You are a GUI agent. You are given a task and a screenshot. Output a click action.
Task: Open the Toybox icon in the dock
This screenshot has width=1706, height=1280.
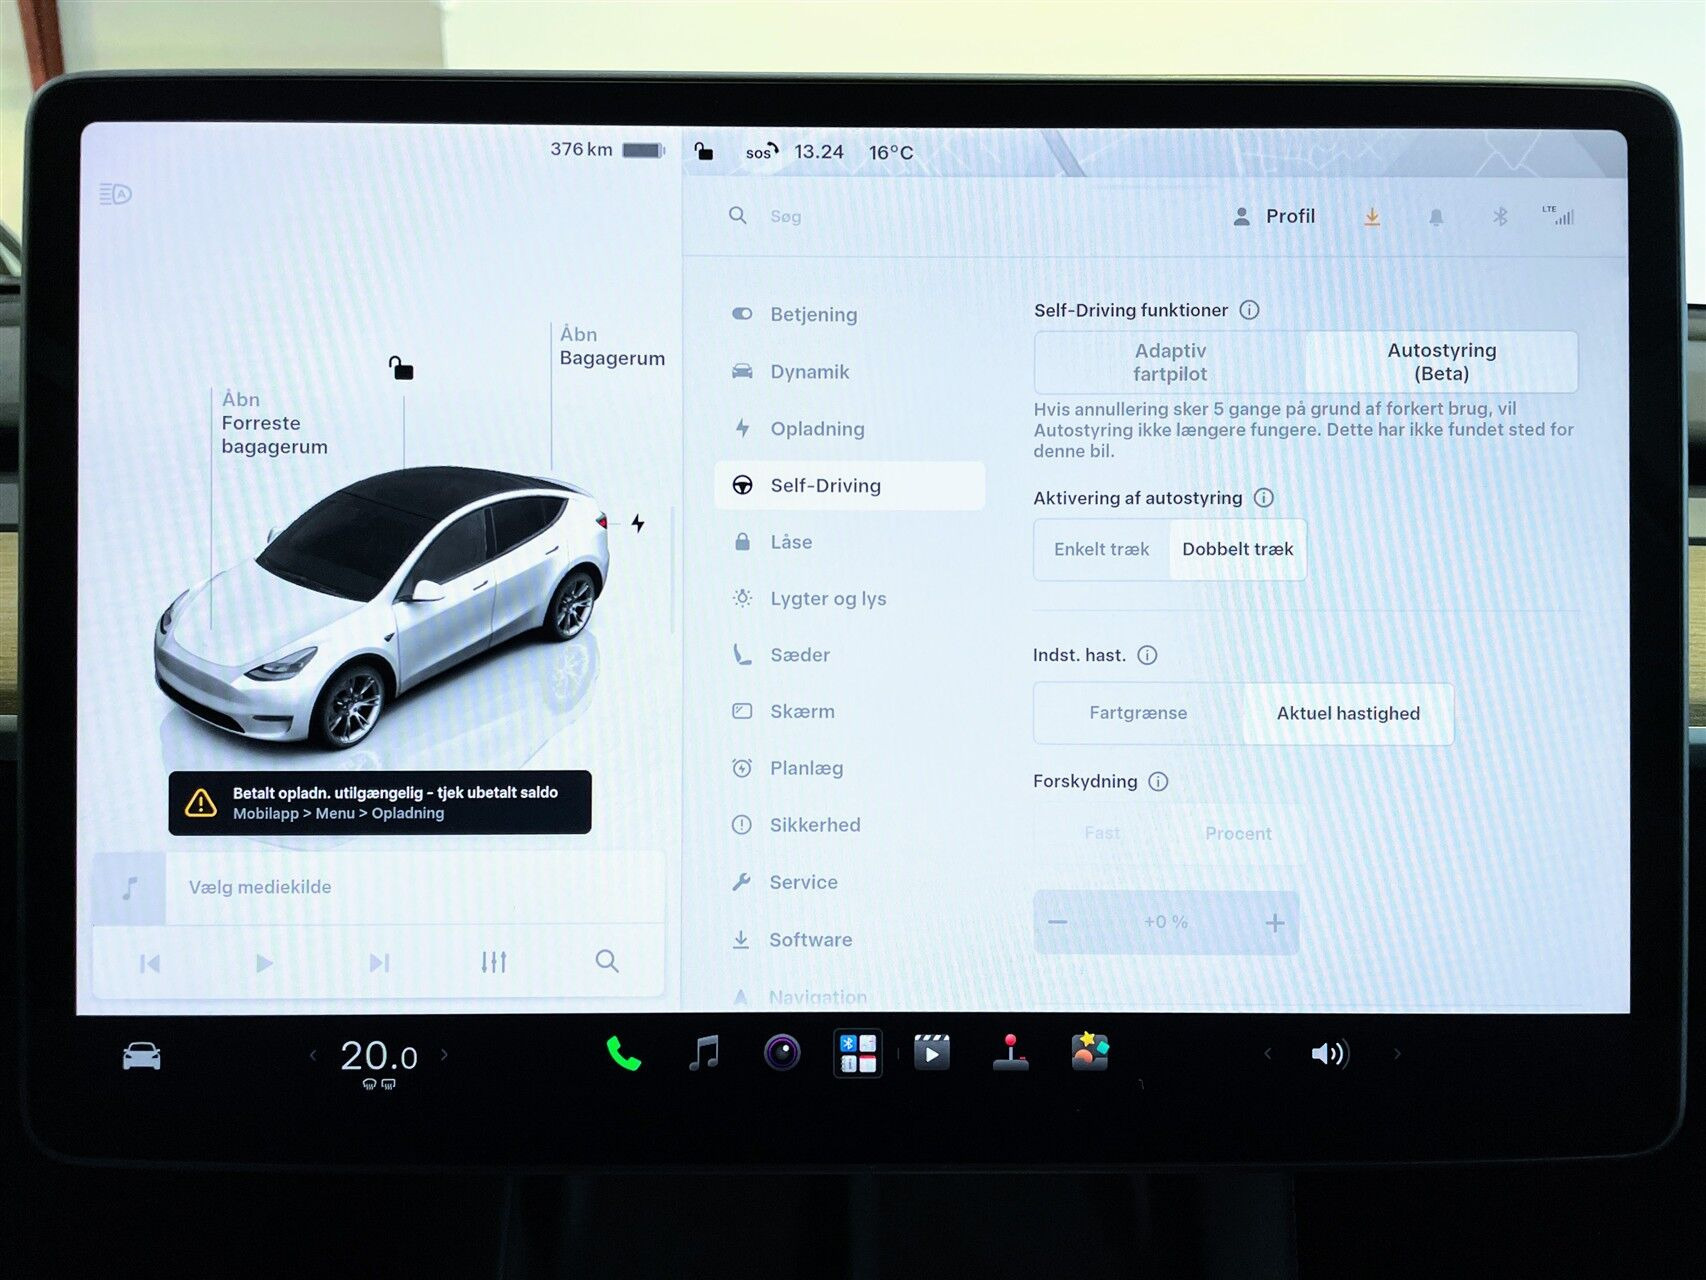click(1090, 1052)
